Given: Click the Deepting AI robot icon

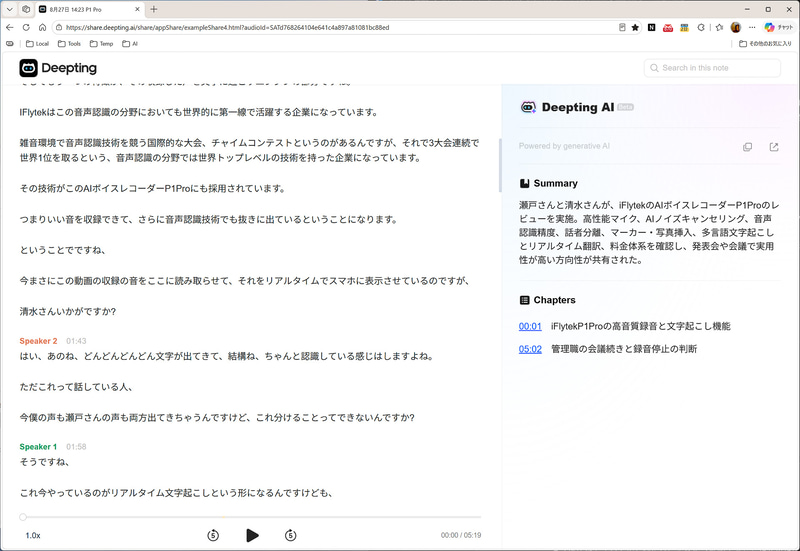Looking at the screenshot, I should pyautogui.click(x=528, y=107).
